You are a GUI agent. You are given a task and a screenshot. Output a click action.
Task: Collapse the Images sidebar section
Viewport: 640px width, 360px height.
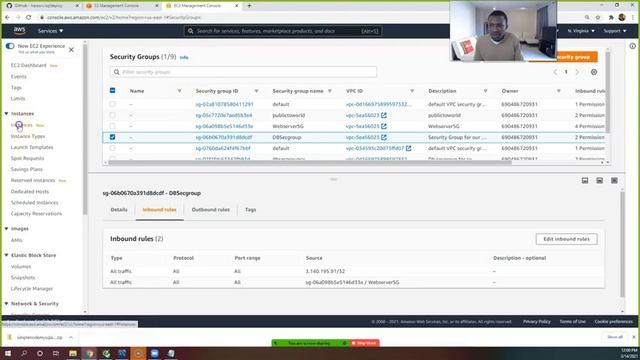click(x=7, y=229)
